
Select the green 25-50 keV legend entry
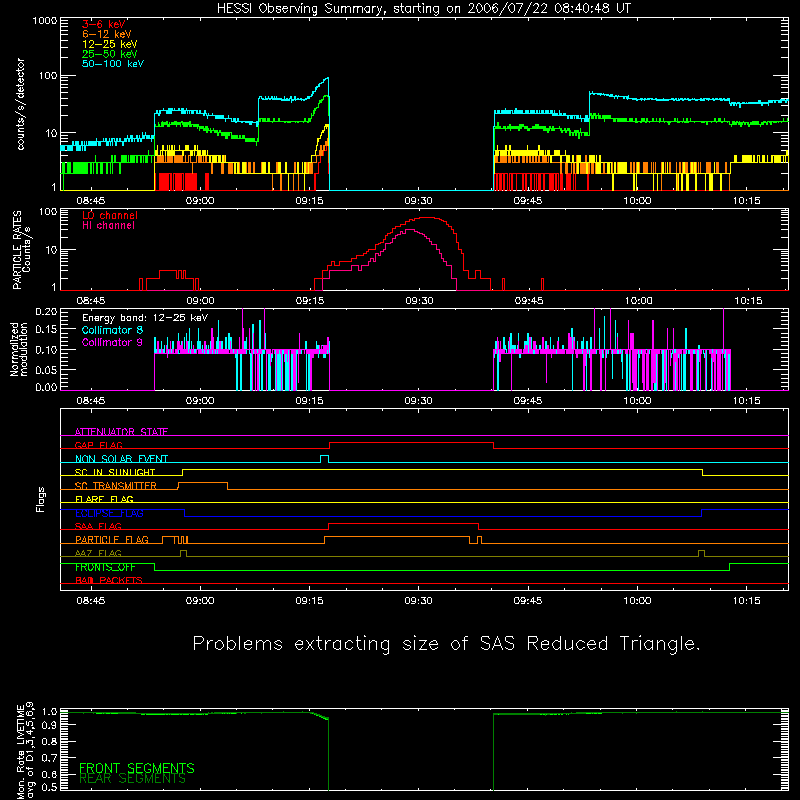(109, 54)
